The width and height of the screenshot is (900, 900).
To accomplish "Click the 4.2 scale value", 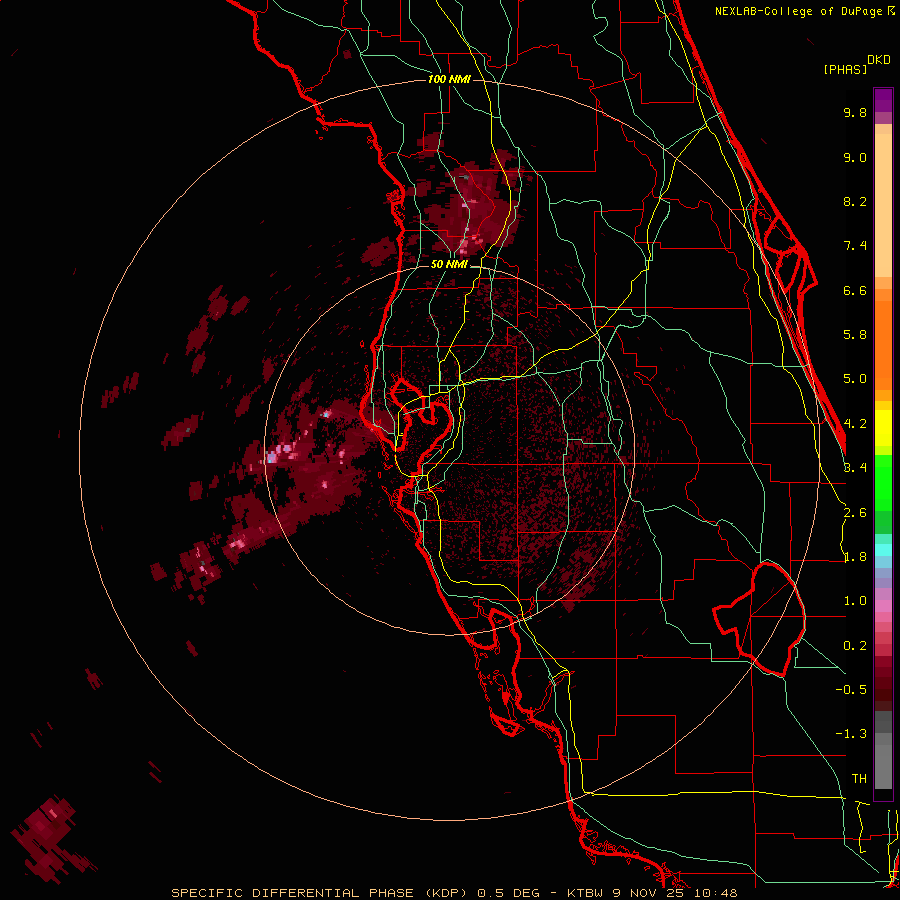I will pyautogui.click(x=855, y=424).
